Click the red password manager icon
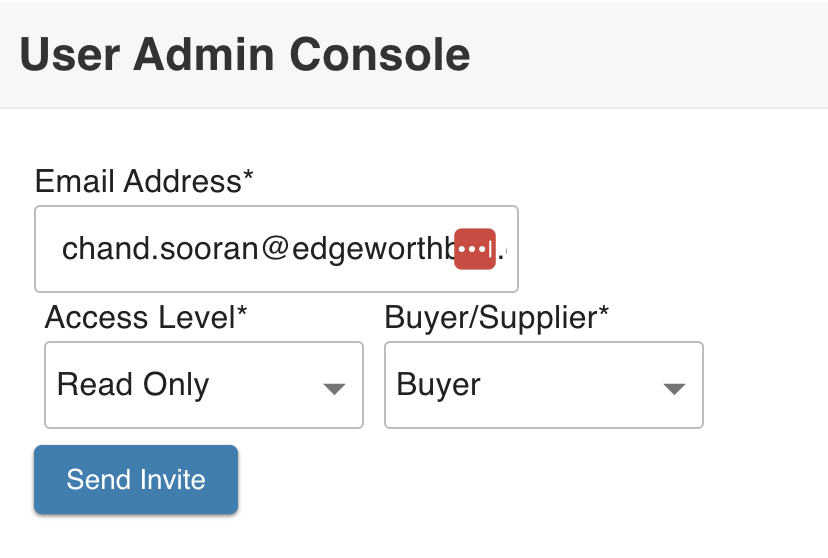The height and width of the screenshot is (558, 828). click(475, 248)
